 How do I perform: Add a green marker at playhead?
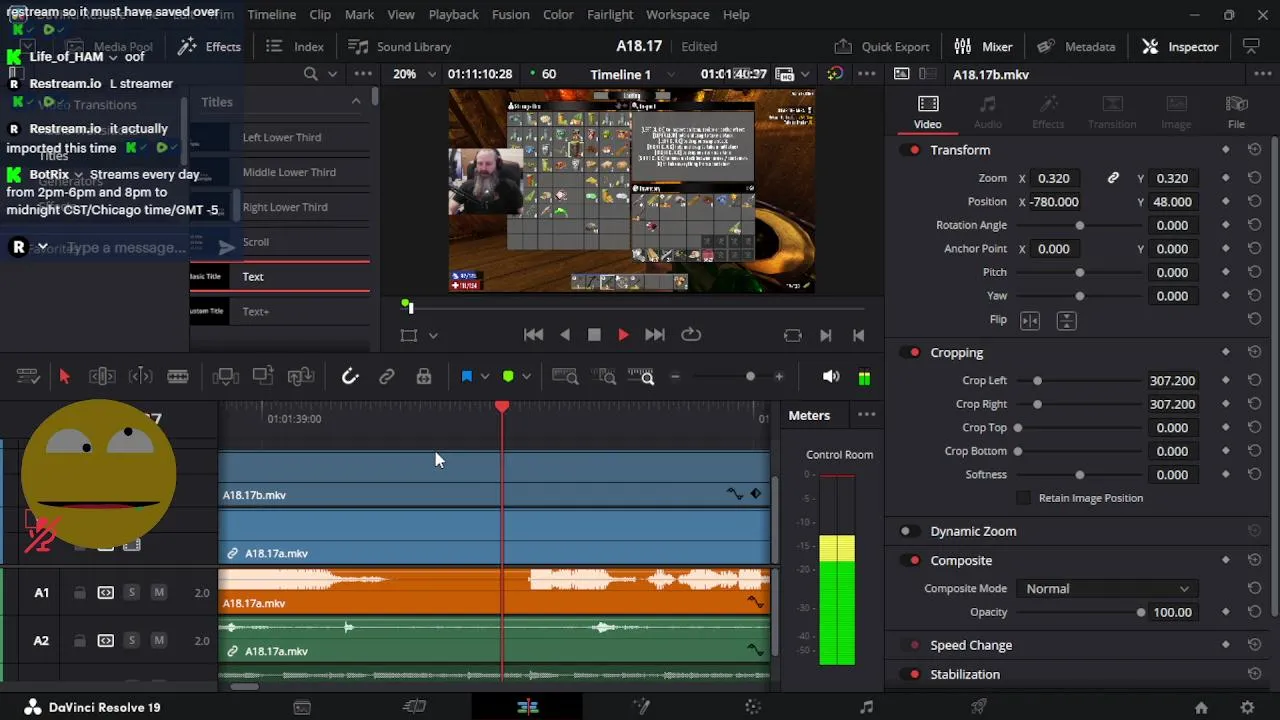click(508, 376)
